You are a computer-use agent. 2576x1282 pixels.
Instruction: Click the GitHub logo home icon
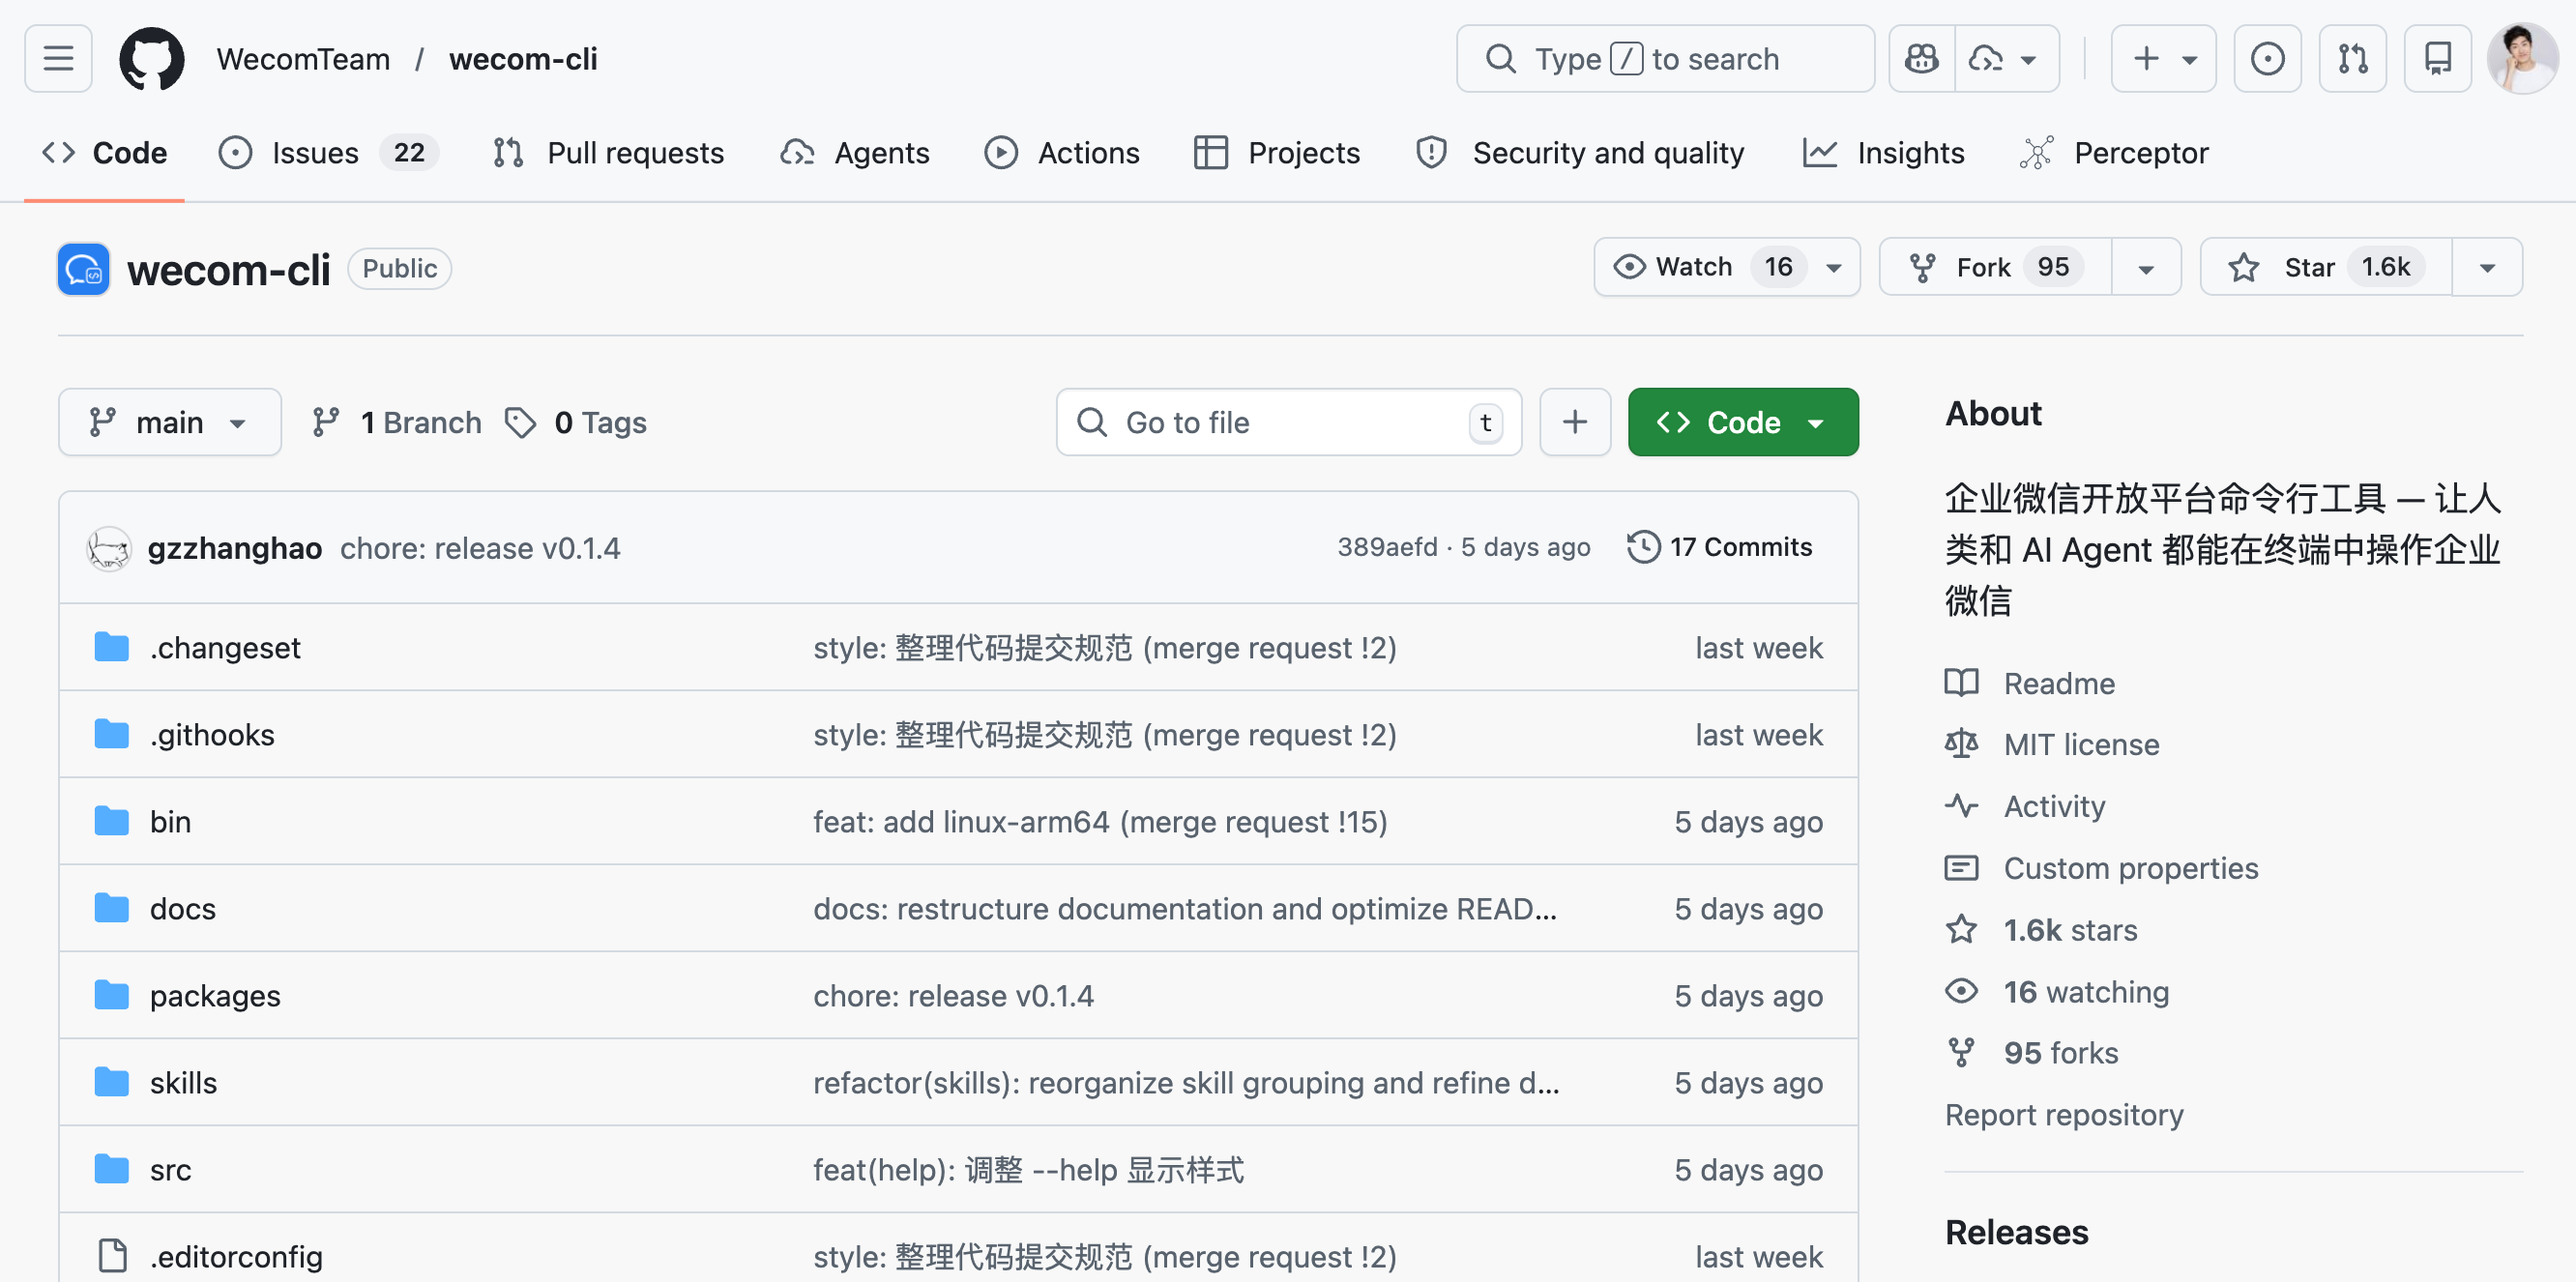pos(151,59)
